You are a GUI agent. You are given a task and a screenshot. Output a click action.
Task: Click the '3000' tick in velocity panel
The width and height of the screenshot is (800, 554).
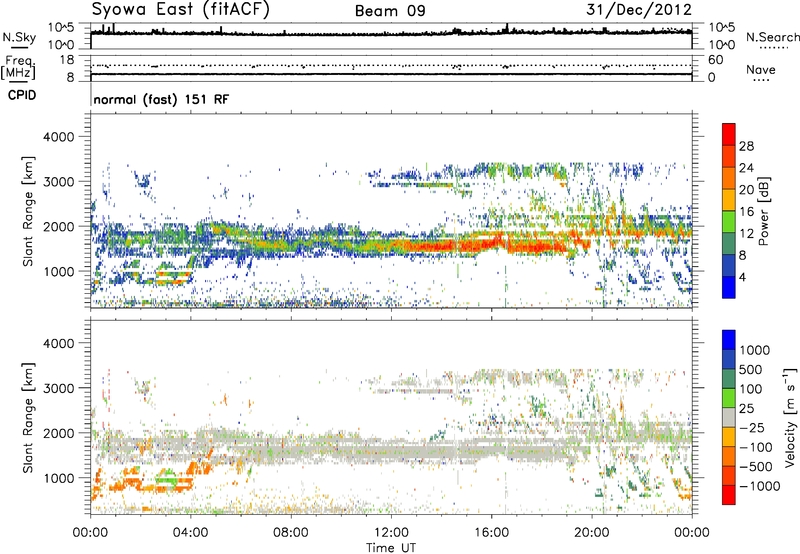pyautogui.click(x=58, y=388)
